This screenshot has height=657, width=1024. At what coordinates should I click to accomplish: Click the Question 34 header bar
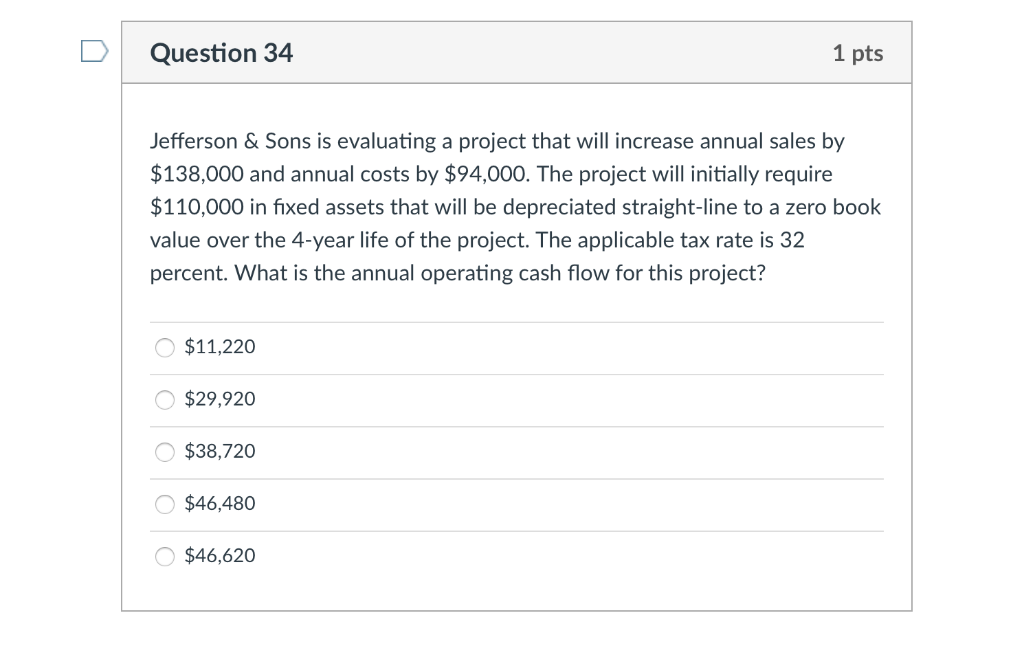point(516,53)
